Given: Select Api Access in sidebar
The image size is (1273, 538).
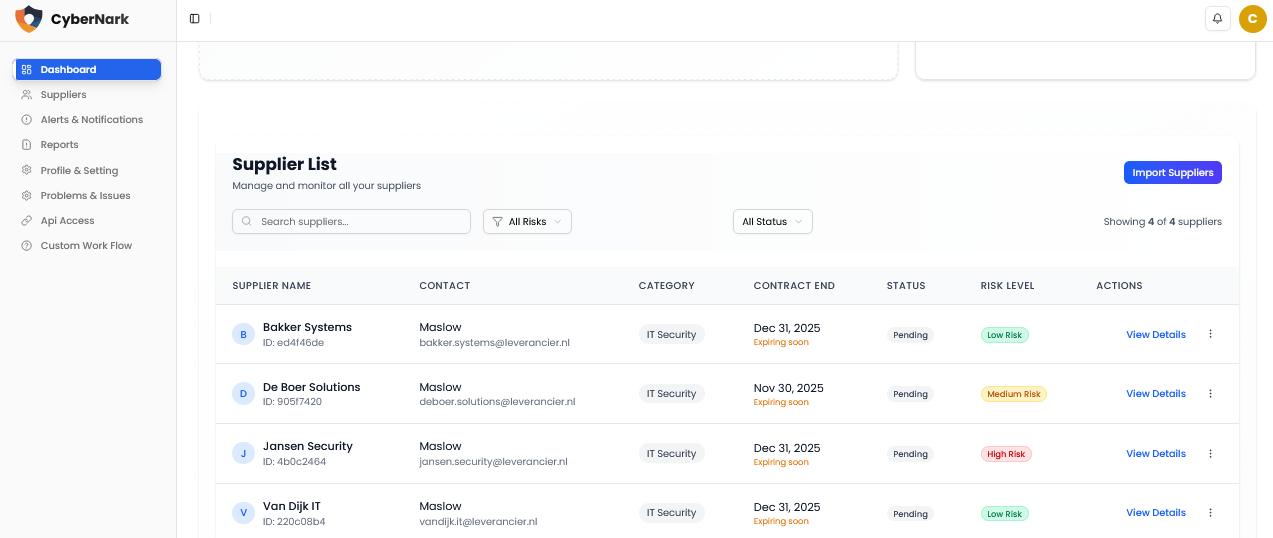Looking at the screenshot, I should click(67, 221).
